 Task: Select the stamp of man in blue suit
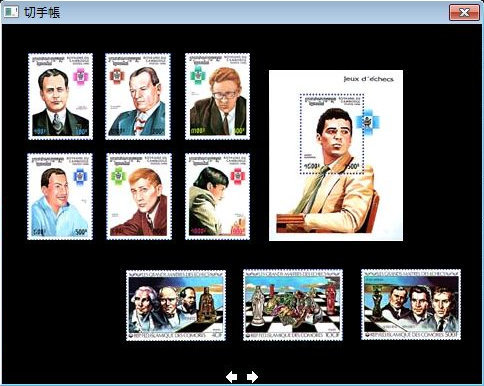(x=138, y=96)
